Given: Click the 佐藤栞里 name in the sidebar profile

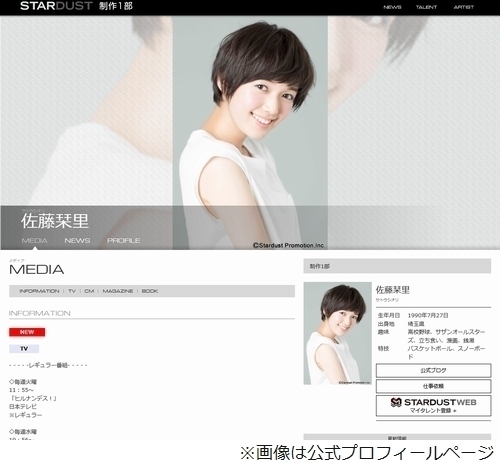Looking at the screenshot, I should pos(393,290).
